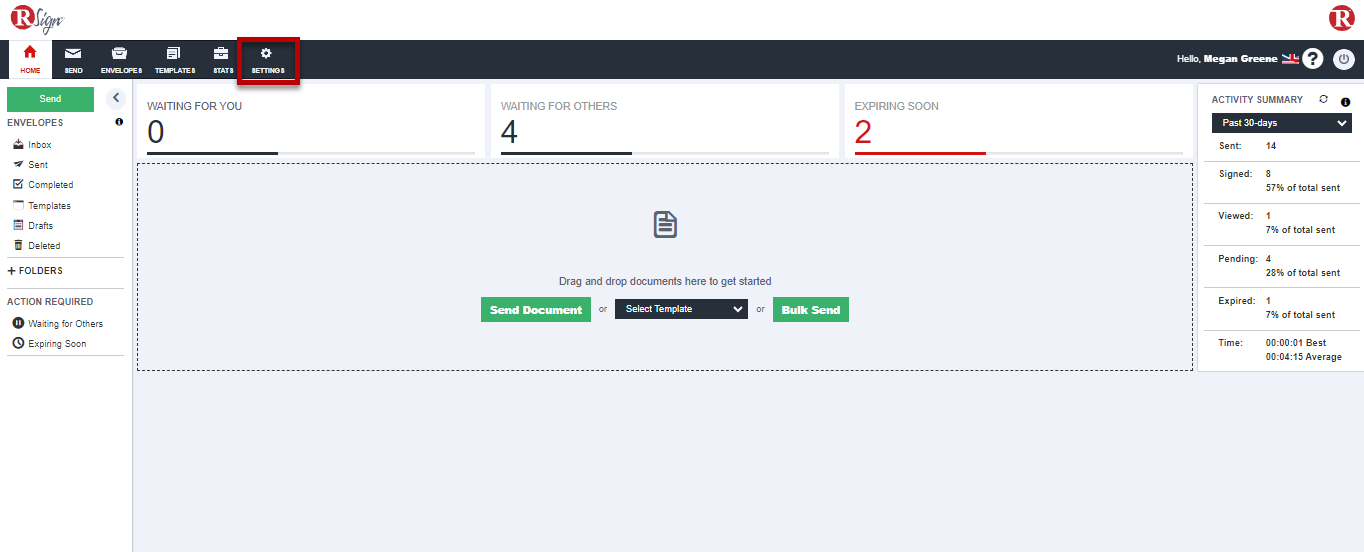Viewport: 1364px width, 552px height.
Task: Open the Send tab with envelope icon
Action: click(73, 59)
